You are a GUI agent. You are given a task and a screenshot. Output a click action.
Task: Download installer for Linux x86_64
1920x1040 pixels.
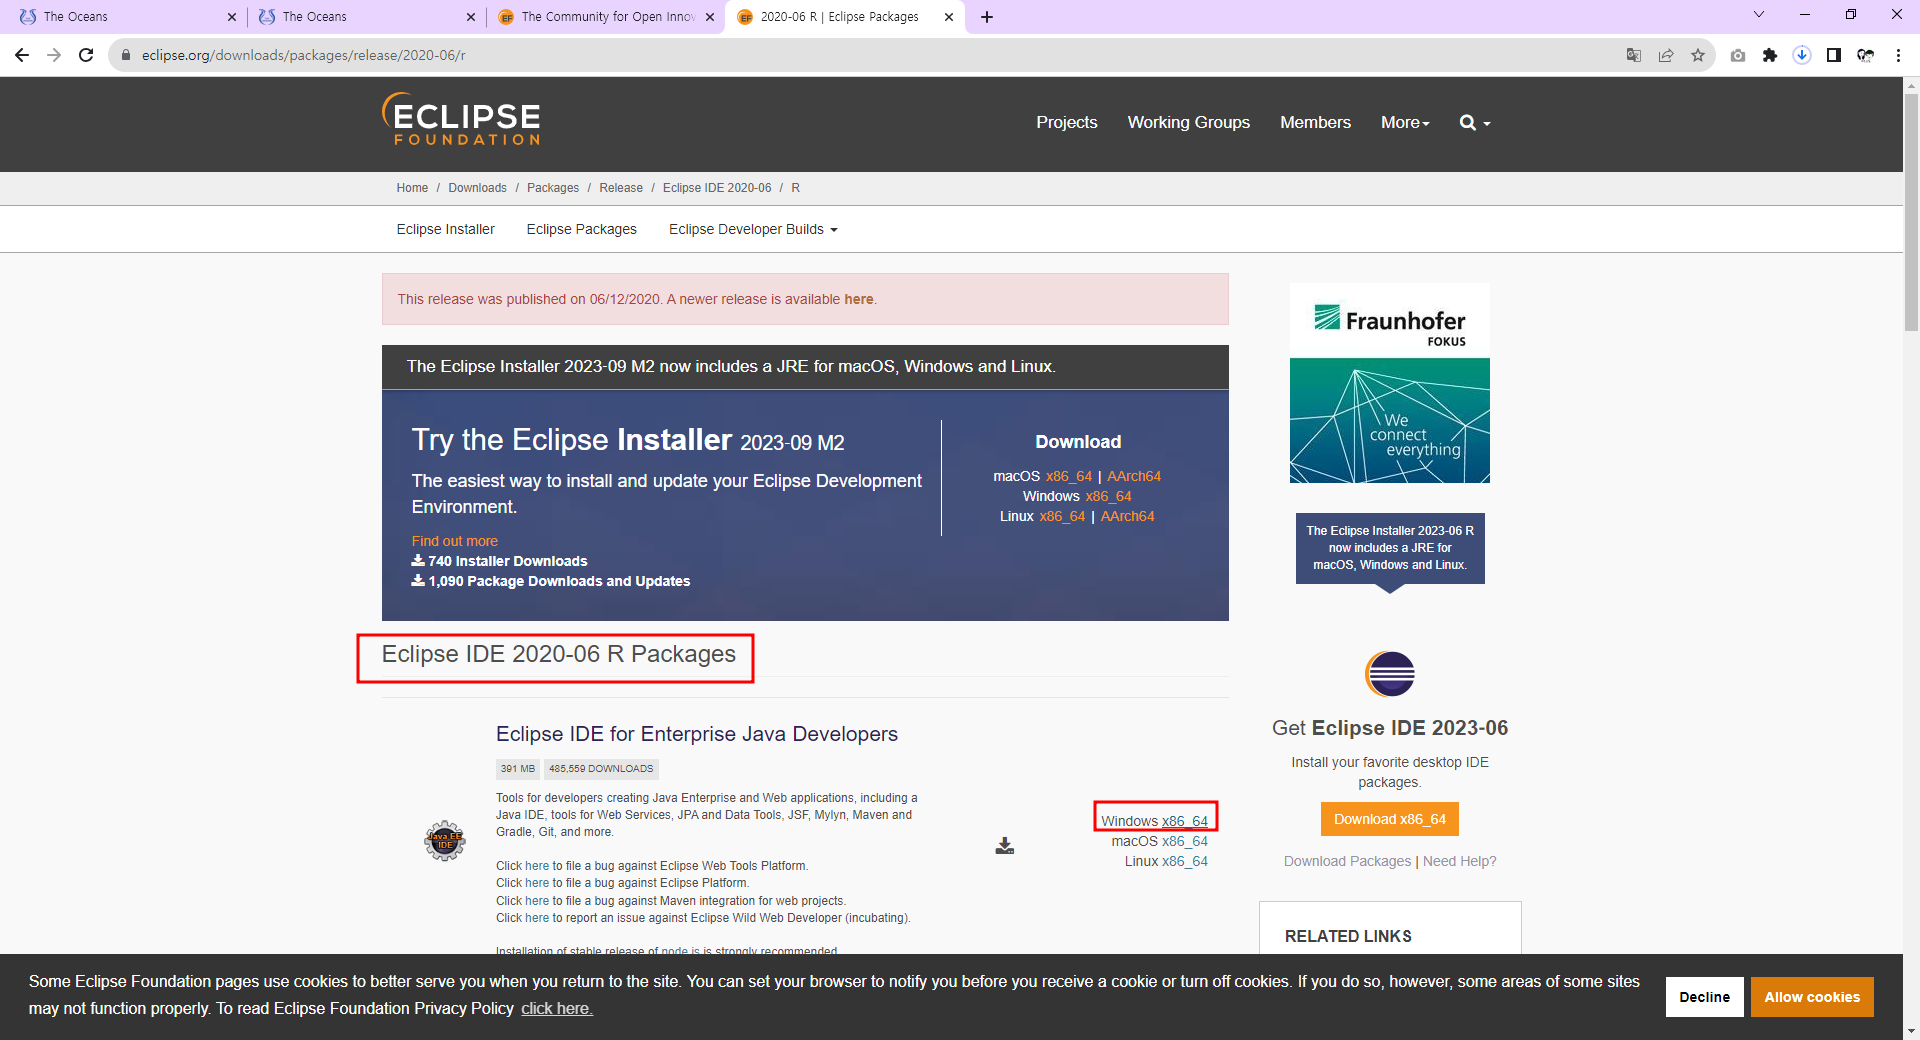pyautogui.click(x=1062, y=516)
